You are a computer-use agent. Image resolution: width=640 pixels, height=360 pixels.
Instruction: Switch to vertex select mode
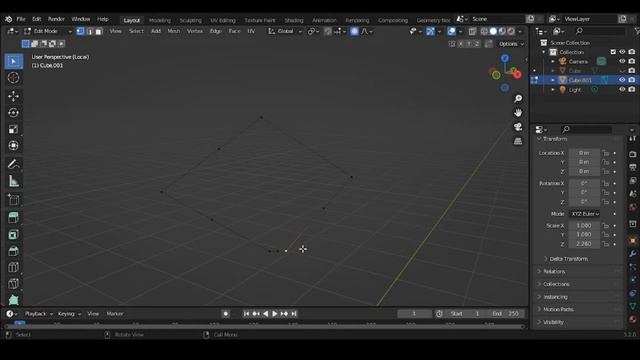80,31
